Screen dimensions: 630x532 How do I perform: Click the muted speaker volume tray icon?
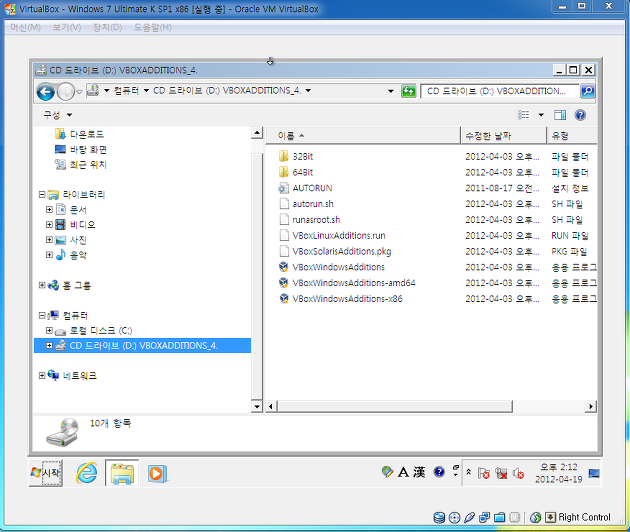tap(518, 473)
